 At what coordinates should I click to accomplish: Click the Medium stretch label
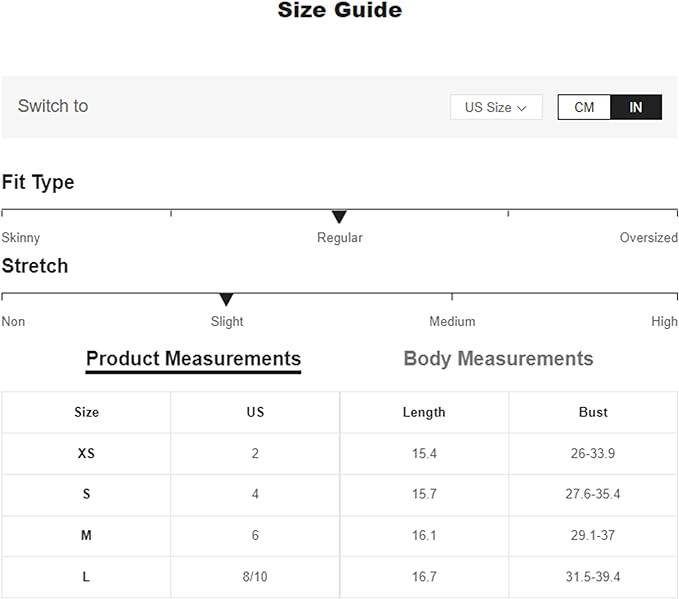(x=452, y=322)
